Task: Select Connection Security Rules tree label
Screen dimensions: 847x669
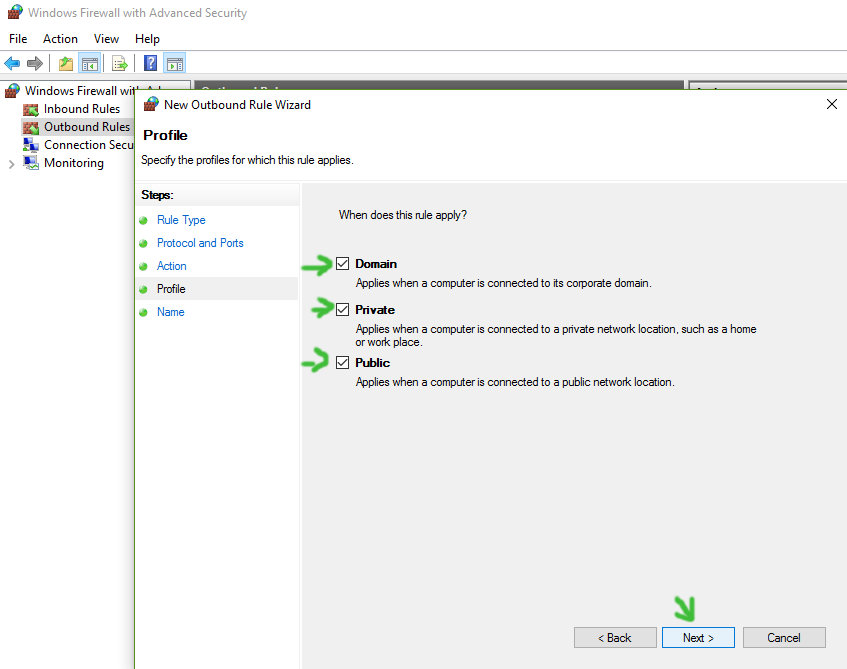Action: pyautogui.click(x=89, y=145)
